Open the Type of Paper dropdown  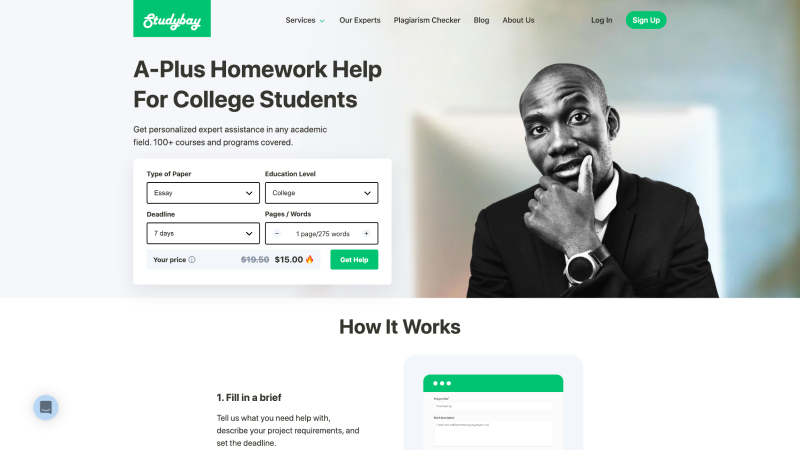[203, 193]
